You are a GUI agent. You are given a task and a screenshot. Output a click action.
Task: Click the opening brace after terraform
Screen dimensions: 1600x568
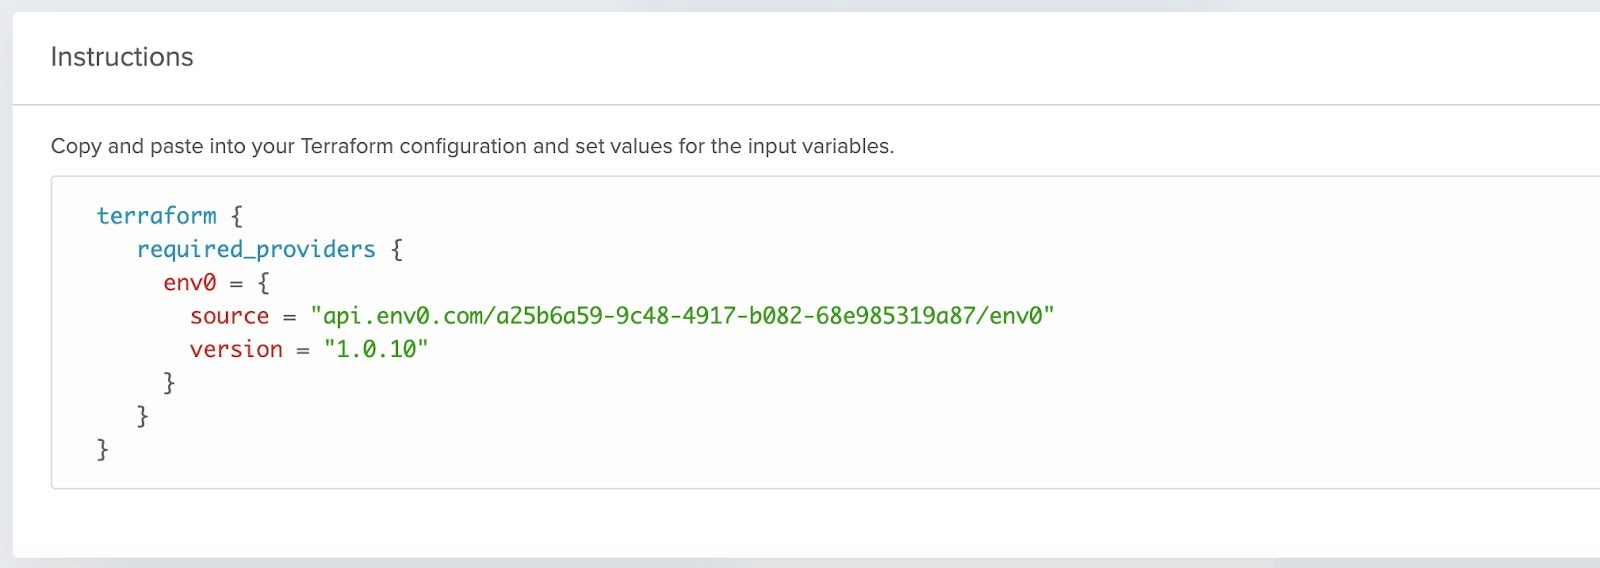tap(237, 216)
